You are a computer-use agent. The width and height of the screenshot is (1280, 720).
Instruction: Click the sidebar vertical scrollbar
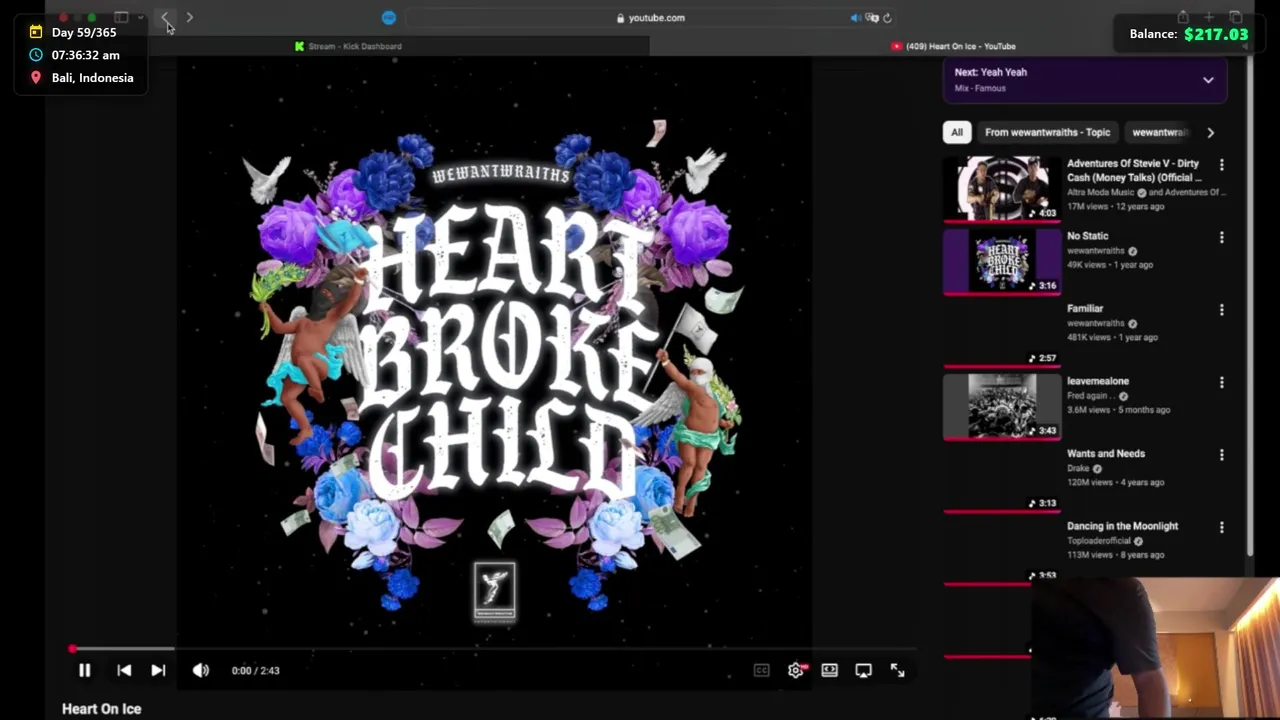pyautogui.click(x=1250, y=305)
